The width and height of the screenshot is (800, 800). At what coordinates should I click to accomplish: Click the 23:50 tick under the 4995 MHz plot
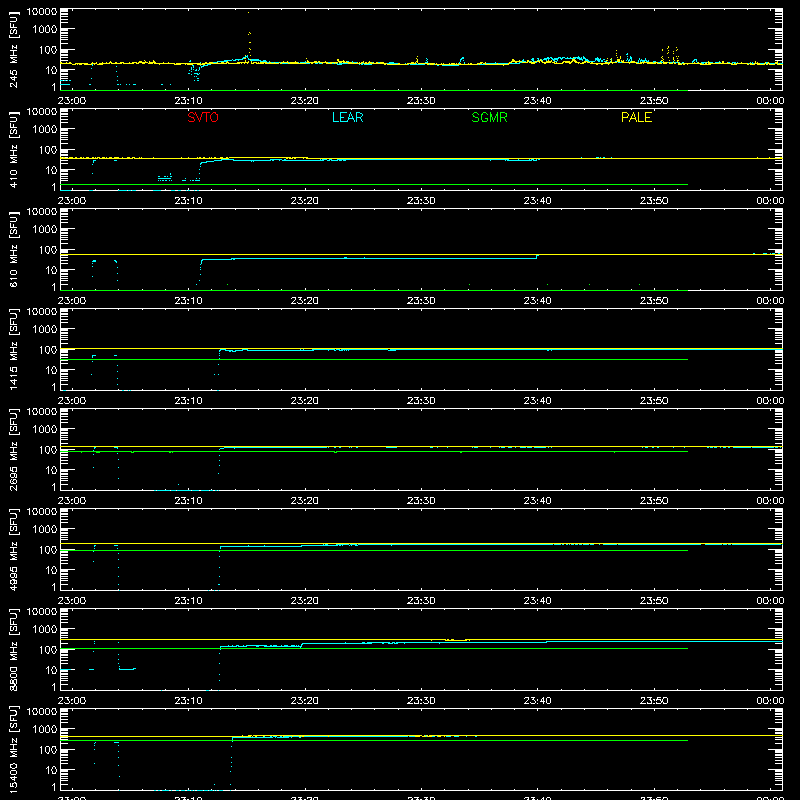pos(654,601)
